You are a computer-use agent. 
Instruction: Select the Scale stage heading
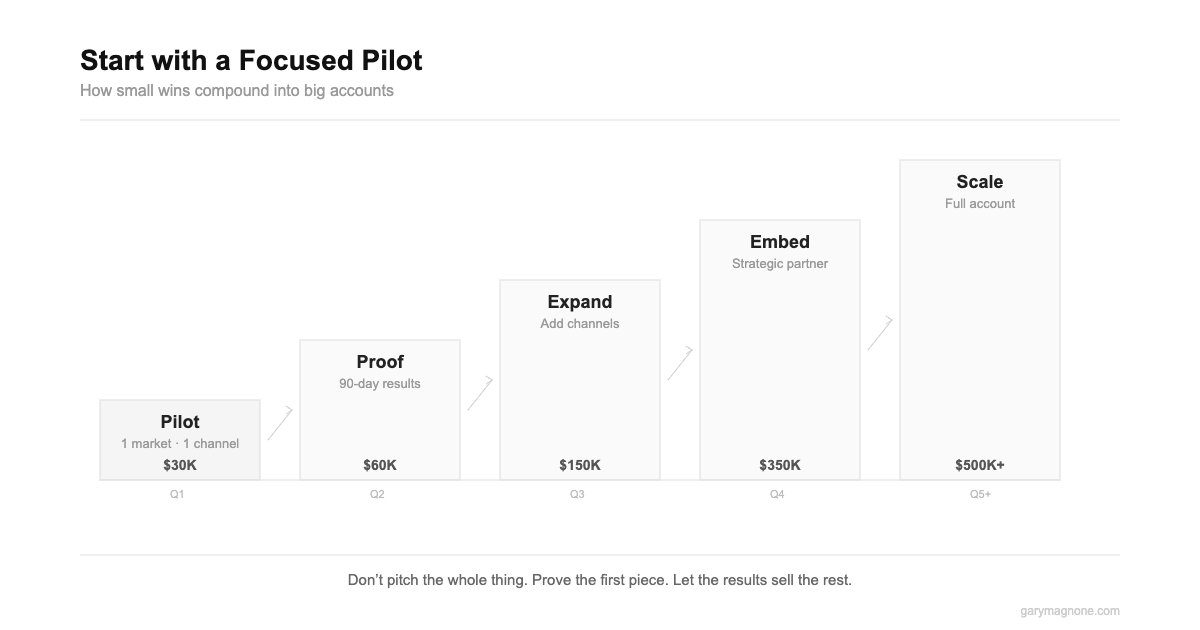click(980, 182)
